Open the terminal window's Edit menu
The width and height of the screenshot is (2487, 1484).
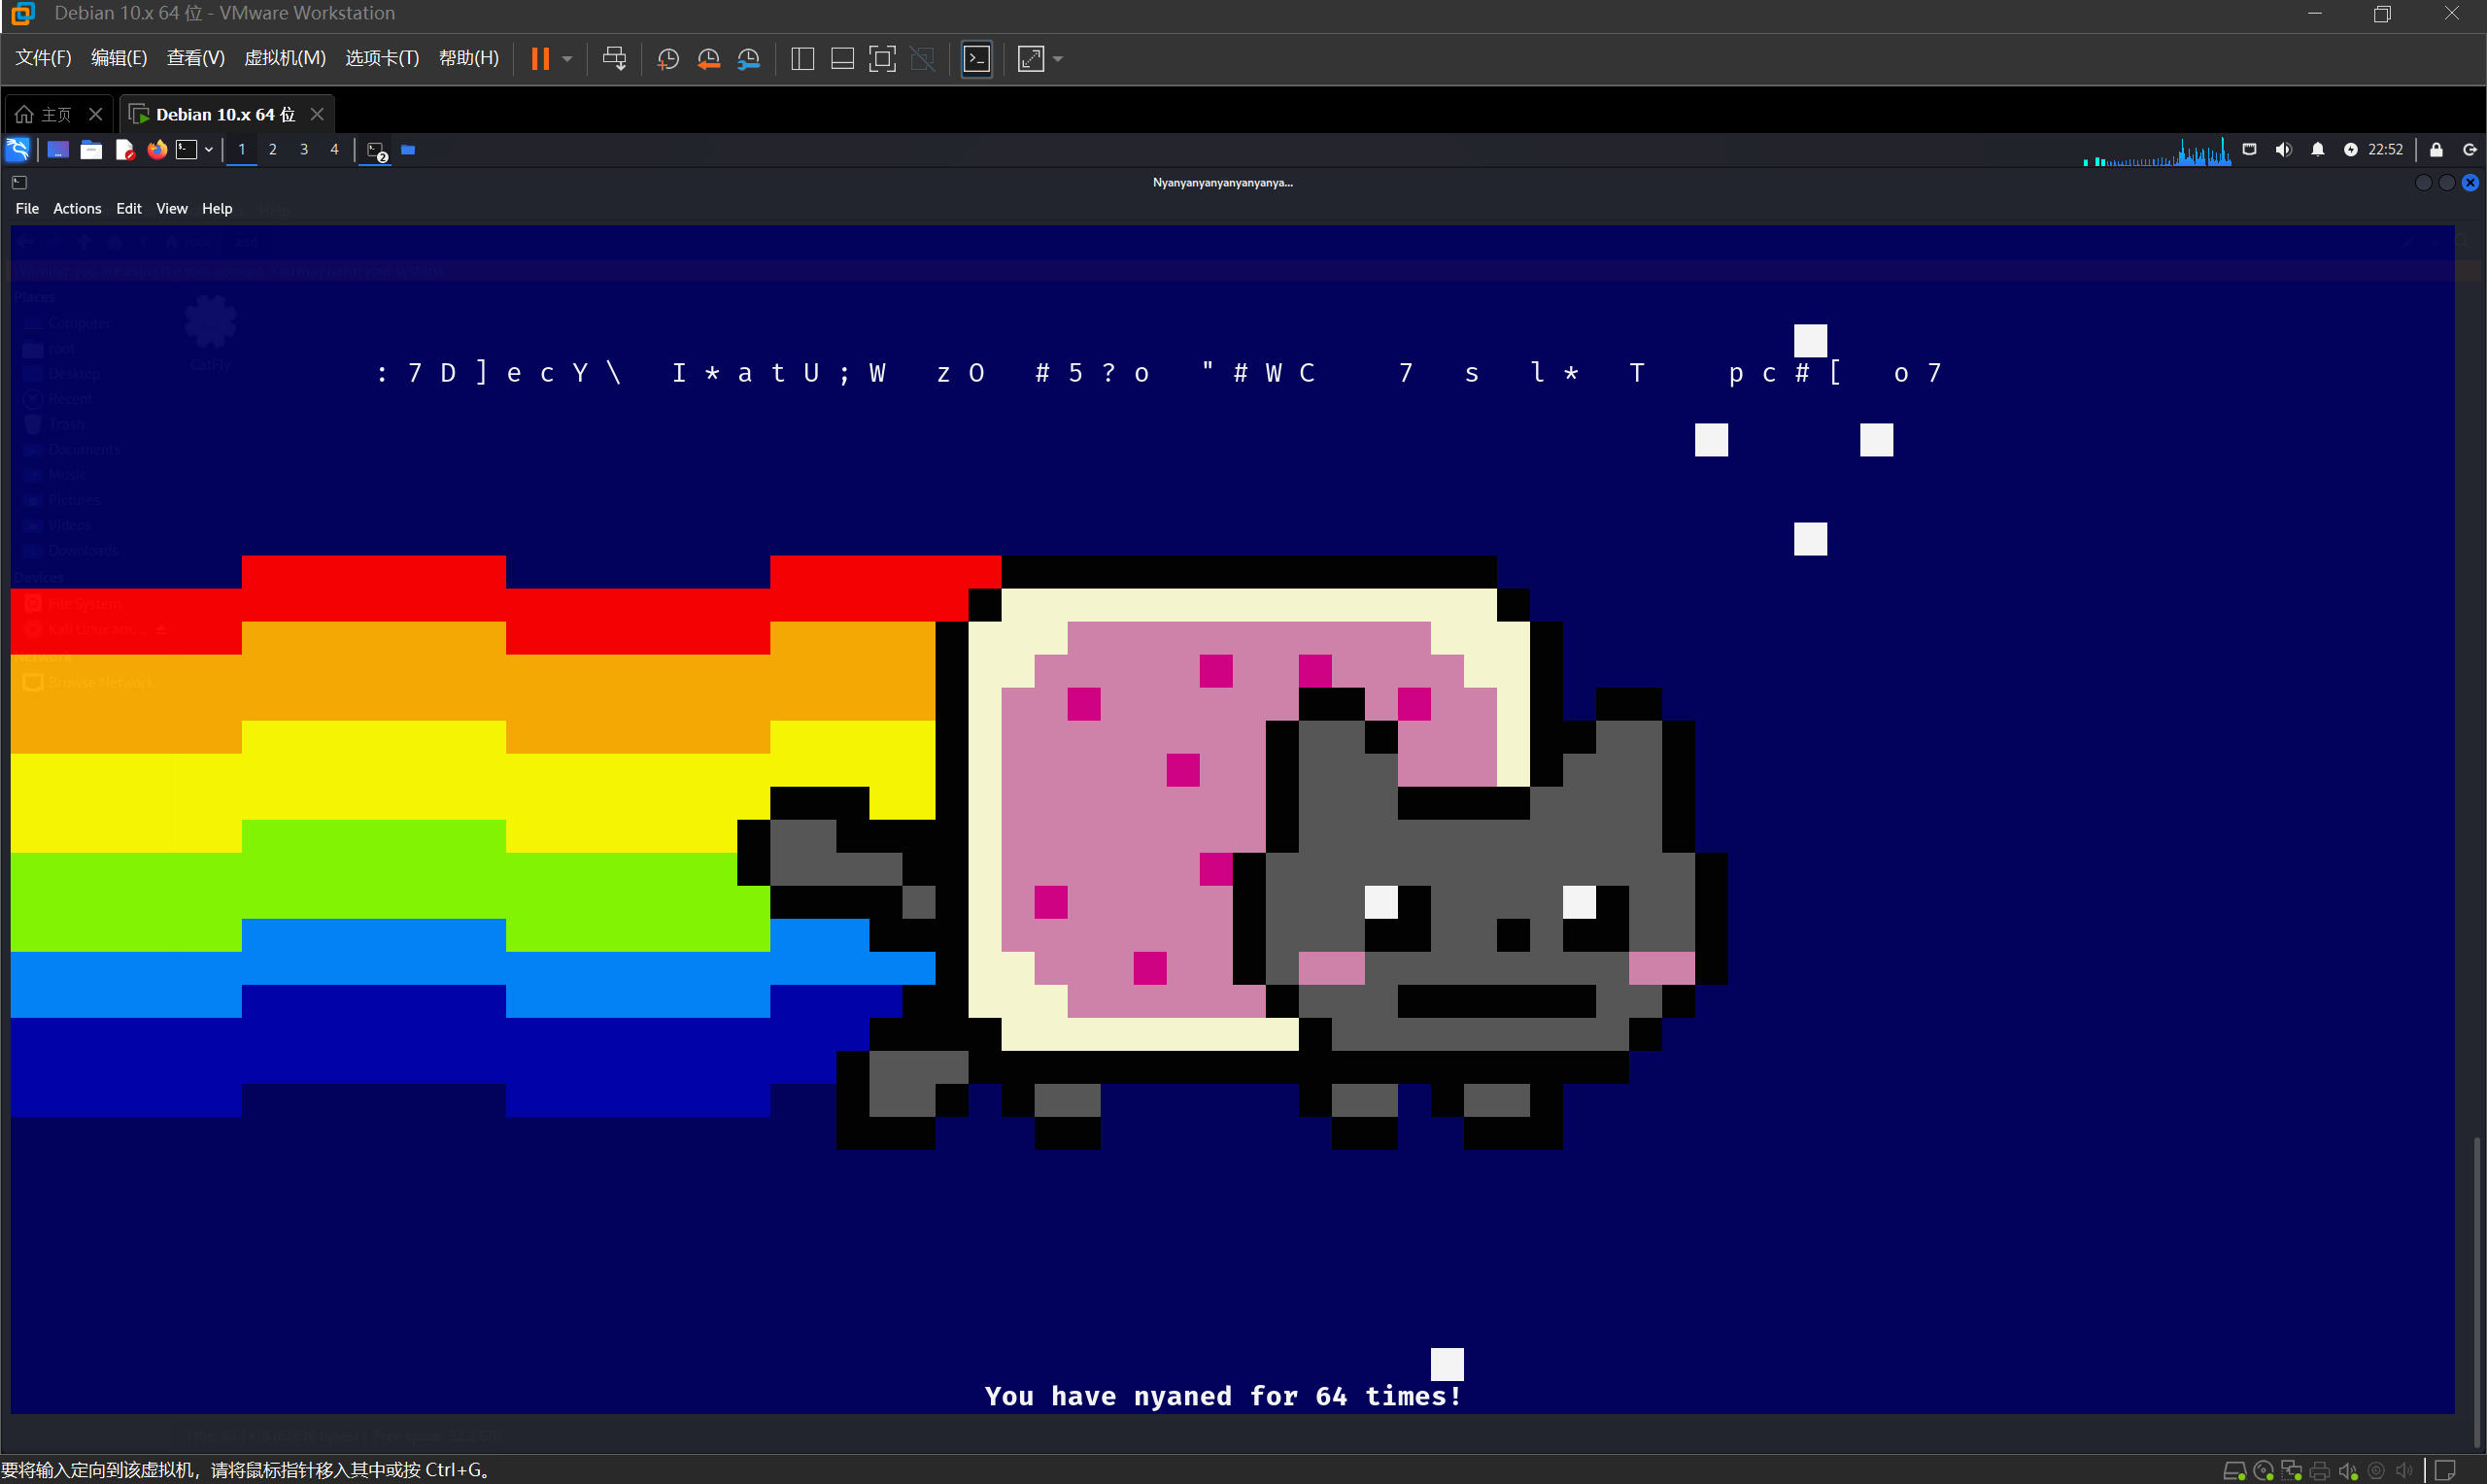pos(129,208)
